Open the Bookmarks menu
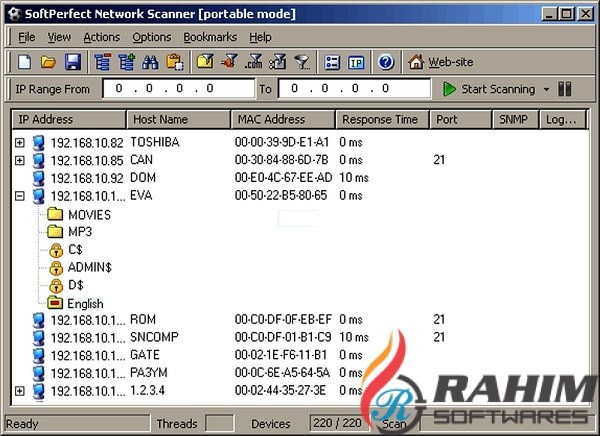 [x=210, y=37]
